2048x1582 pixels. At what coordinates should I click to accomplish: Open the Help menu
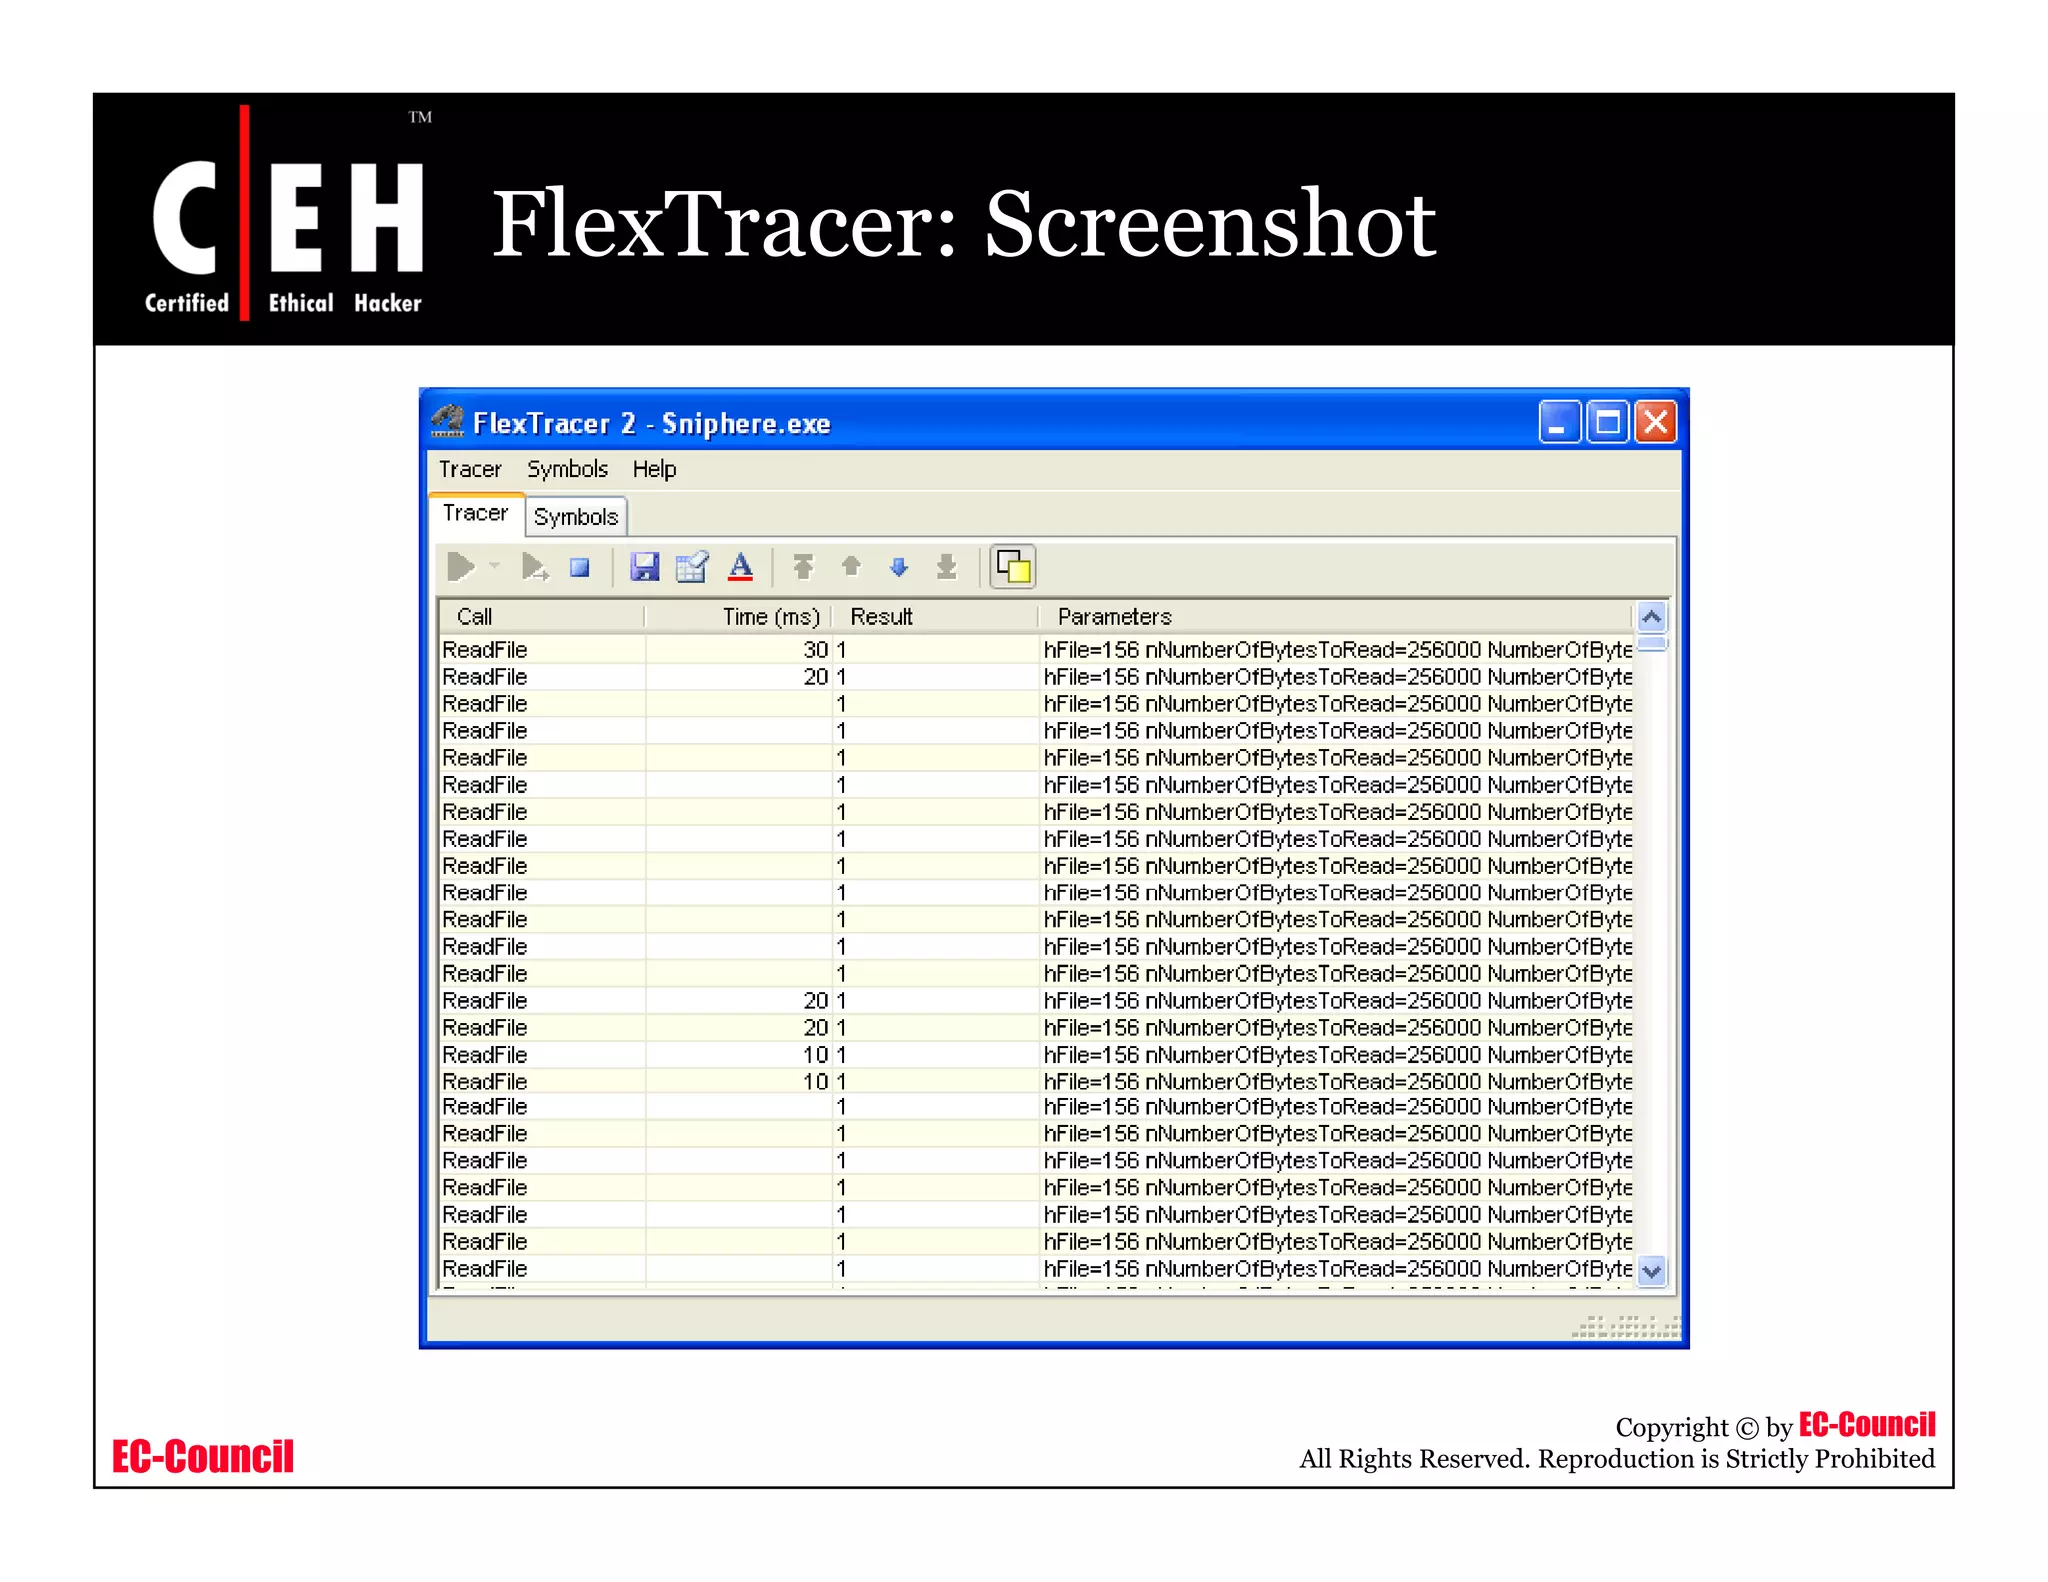click(x=654, y=469)
